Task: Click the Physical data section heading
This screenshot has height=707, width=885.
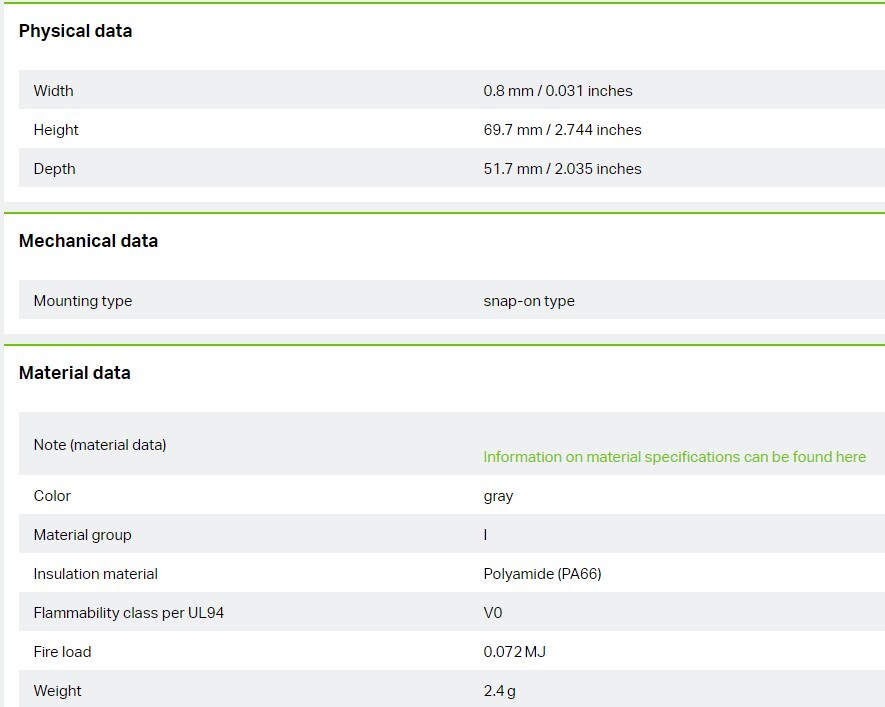Action: click(76, 31)
